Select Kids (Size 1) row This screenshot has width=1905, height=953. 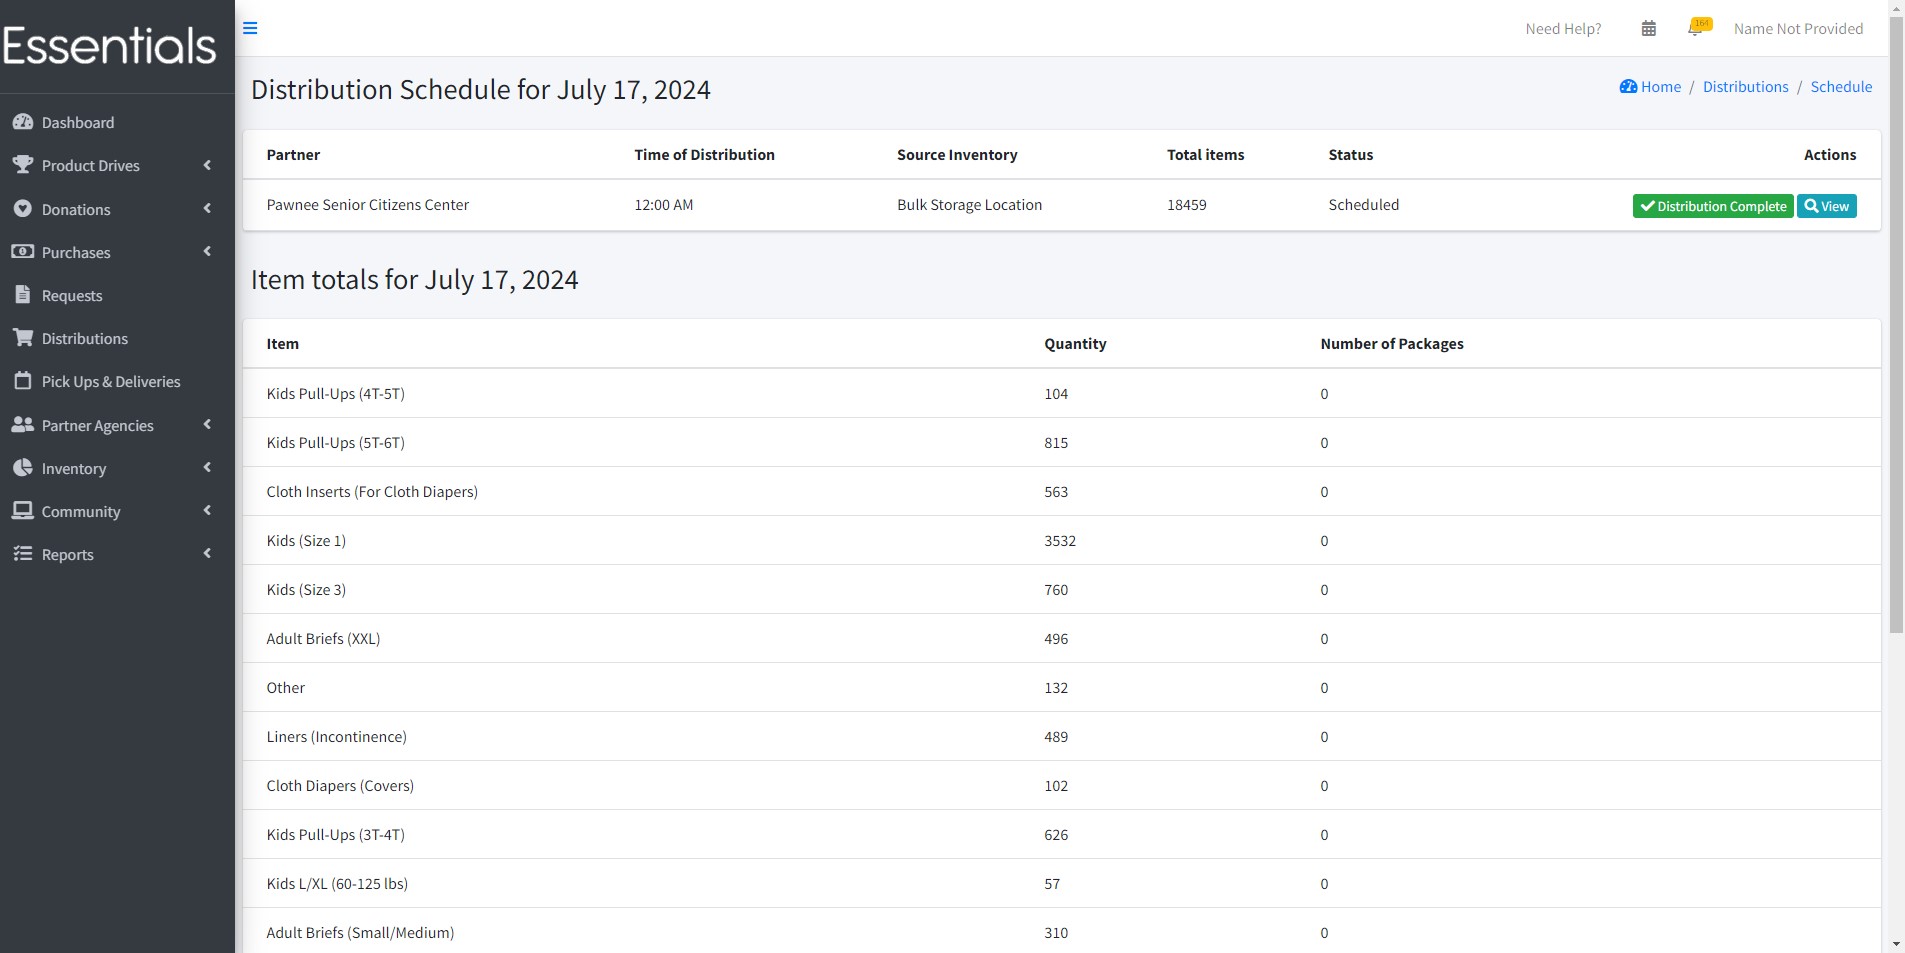click(x=1061, y=540)
